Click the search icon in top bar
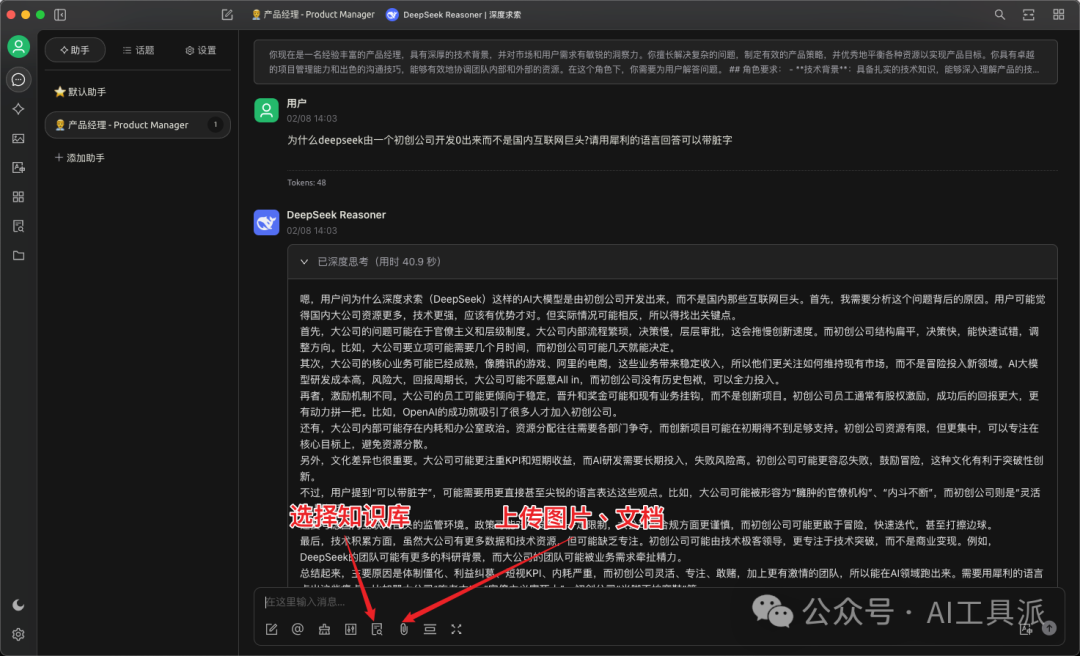The width and height of the screenshot is (1080, 656). tap(999, 14)
